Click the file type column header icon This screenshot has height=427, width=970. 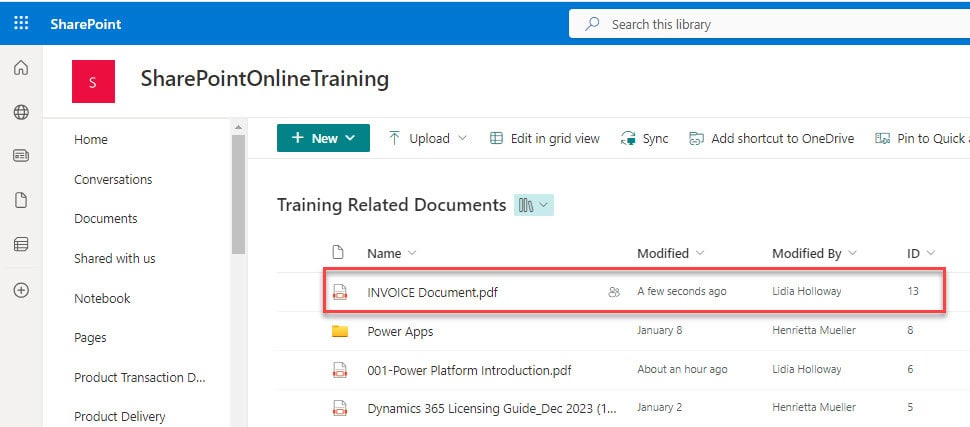(337, 252)
